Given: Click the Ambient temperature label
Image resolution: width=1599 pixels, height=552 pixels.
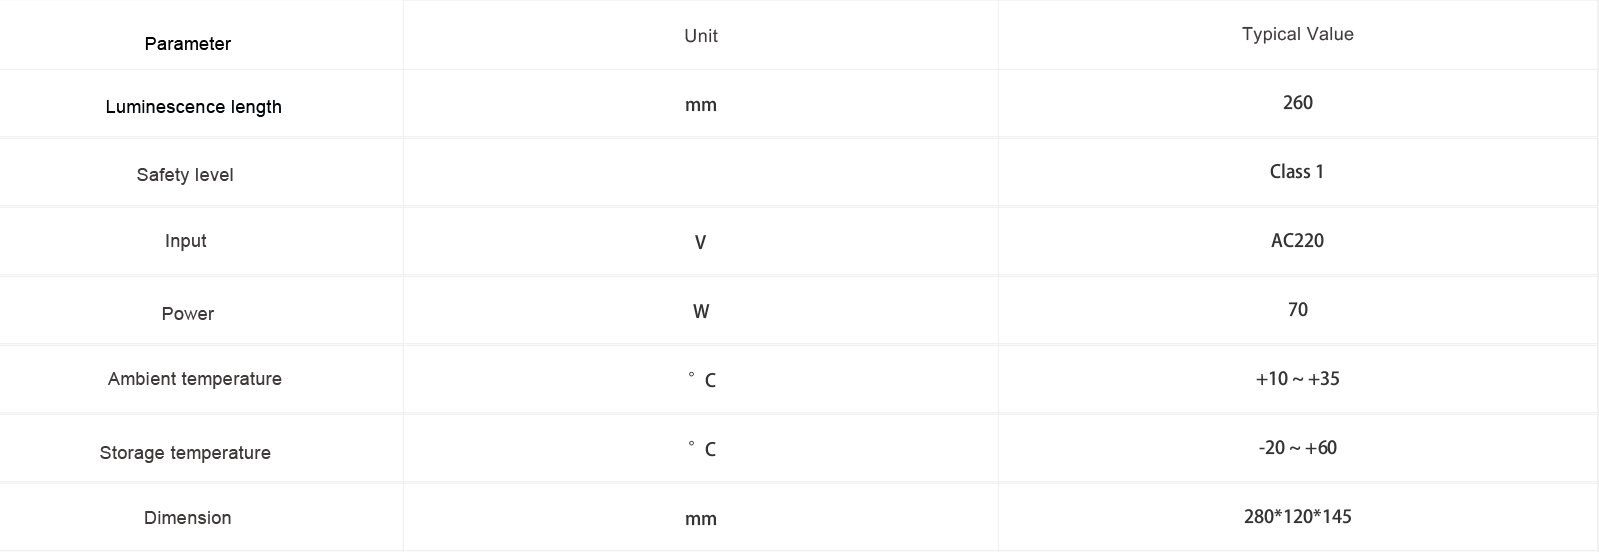Looking at the screenshot, I should pos(195,379).
